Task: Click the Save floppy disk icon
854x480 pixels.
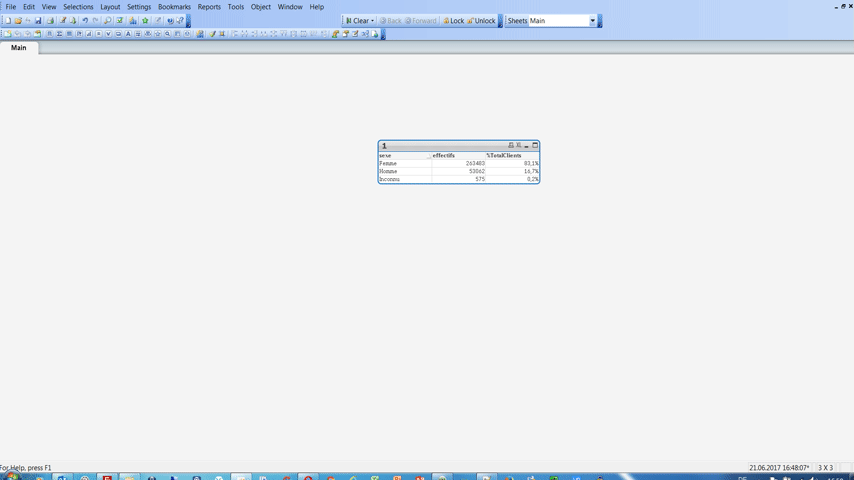Action: 38,21
